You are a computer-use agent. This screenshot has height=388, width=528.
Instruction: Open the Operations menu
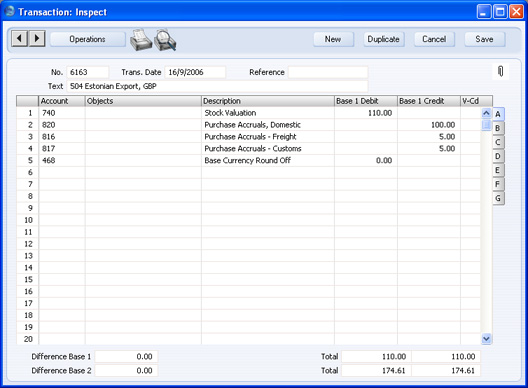(87, 39)
